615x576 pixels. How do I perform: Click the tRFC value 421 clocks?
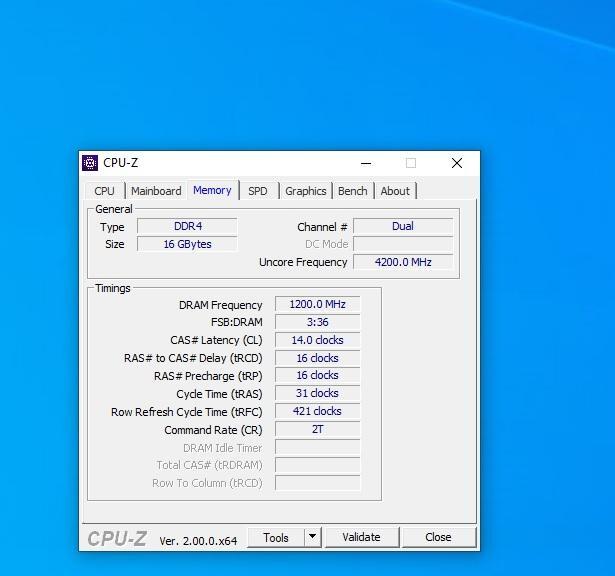[317, 411]
